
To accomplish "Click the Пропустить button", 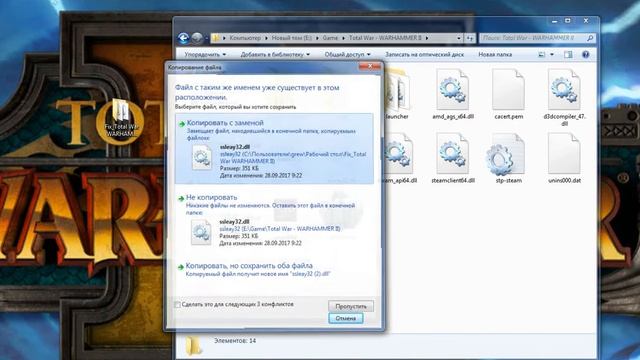I will click(351, 306).
